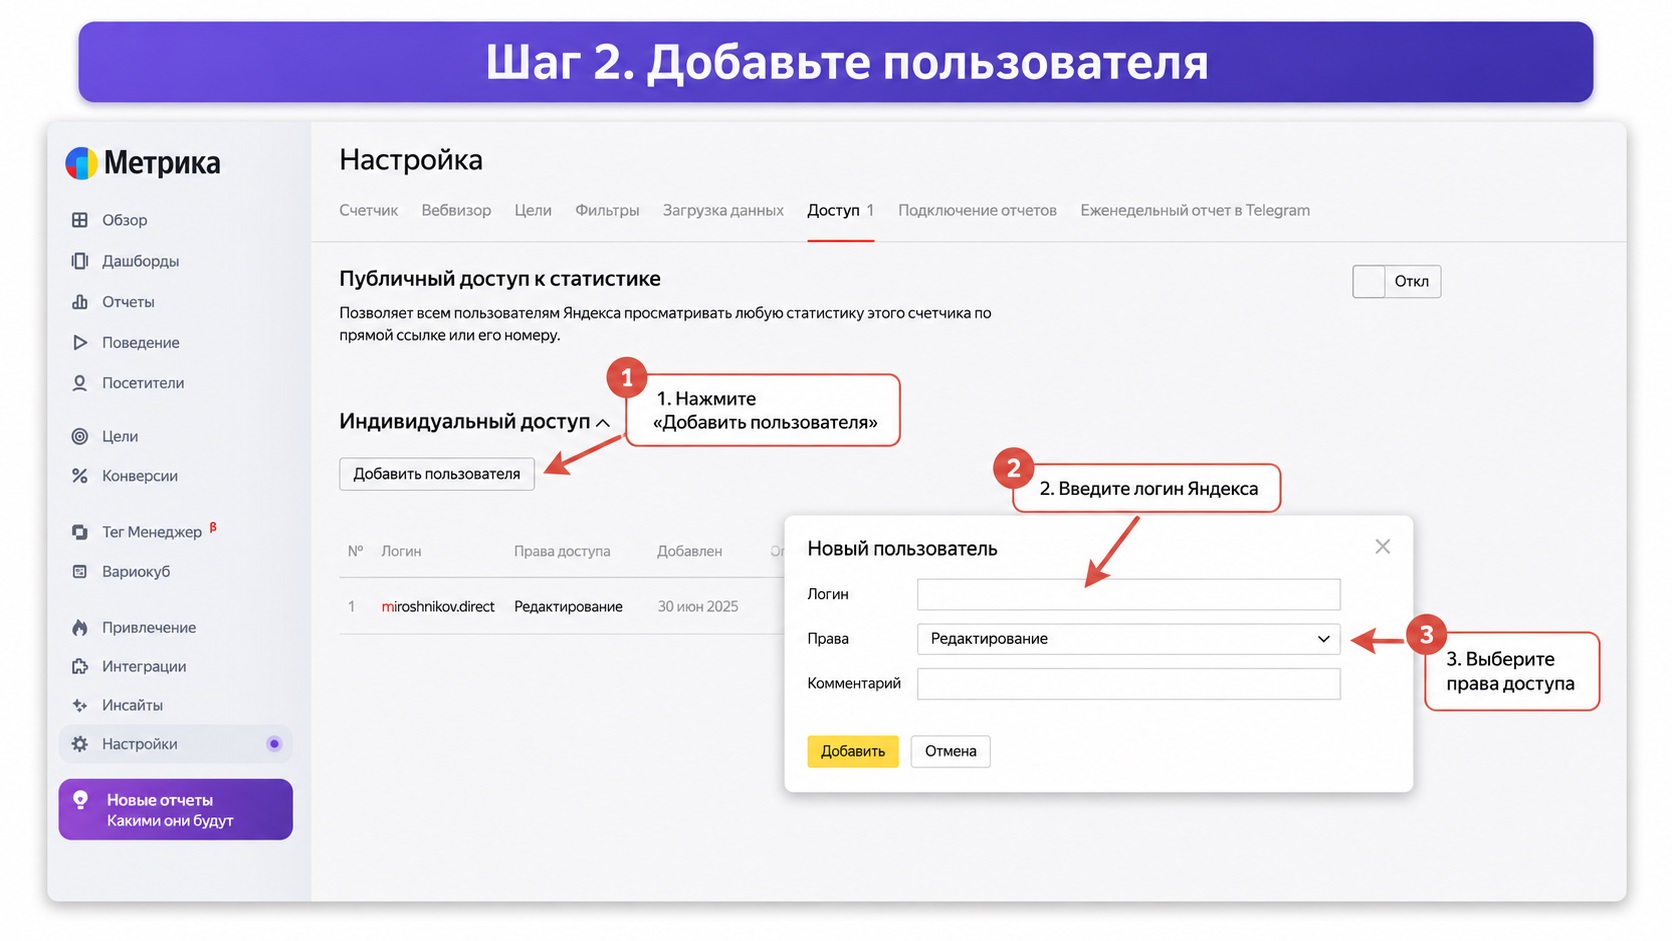
Task: Open the Обзор grid icon
Action: pos(80,220)
